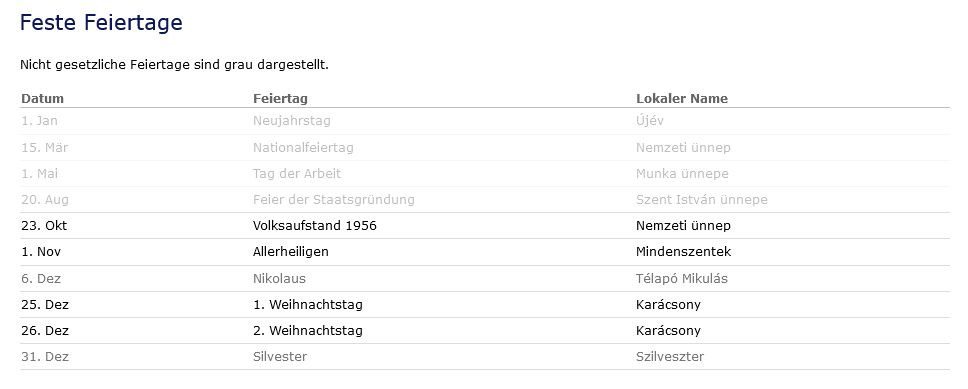Click local name Télapó Mikulás
This screenshot has width=968, height=389.
coord(682,279)
